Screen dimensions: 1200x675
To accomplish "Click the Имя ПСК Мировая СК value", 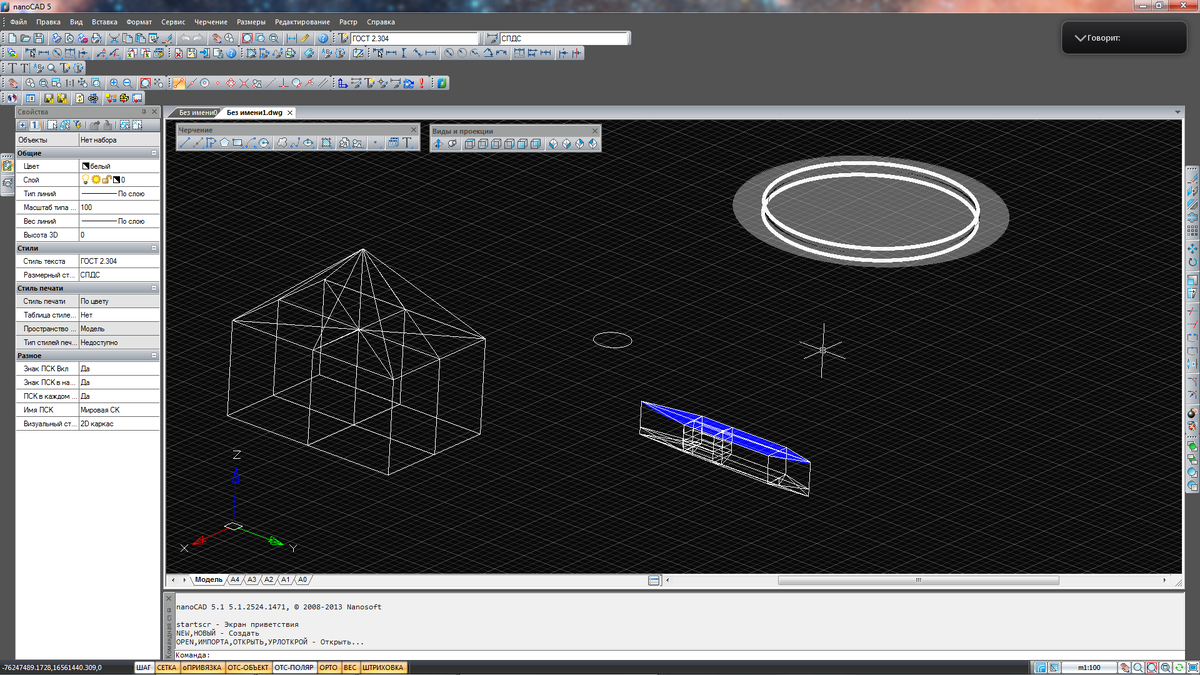I will [118, 410].
